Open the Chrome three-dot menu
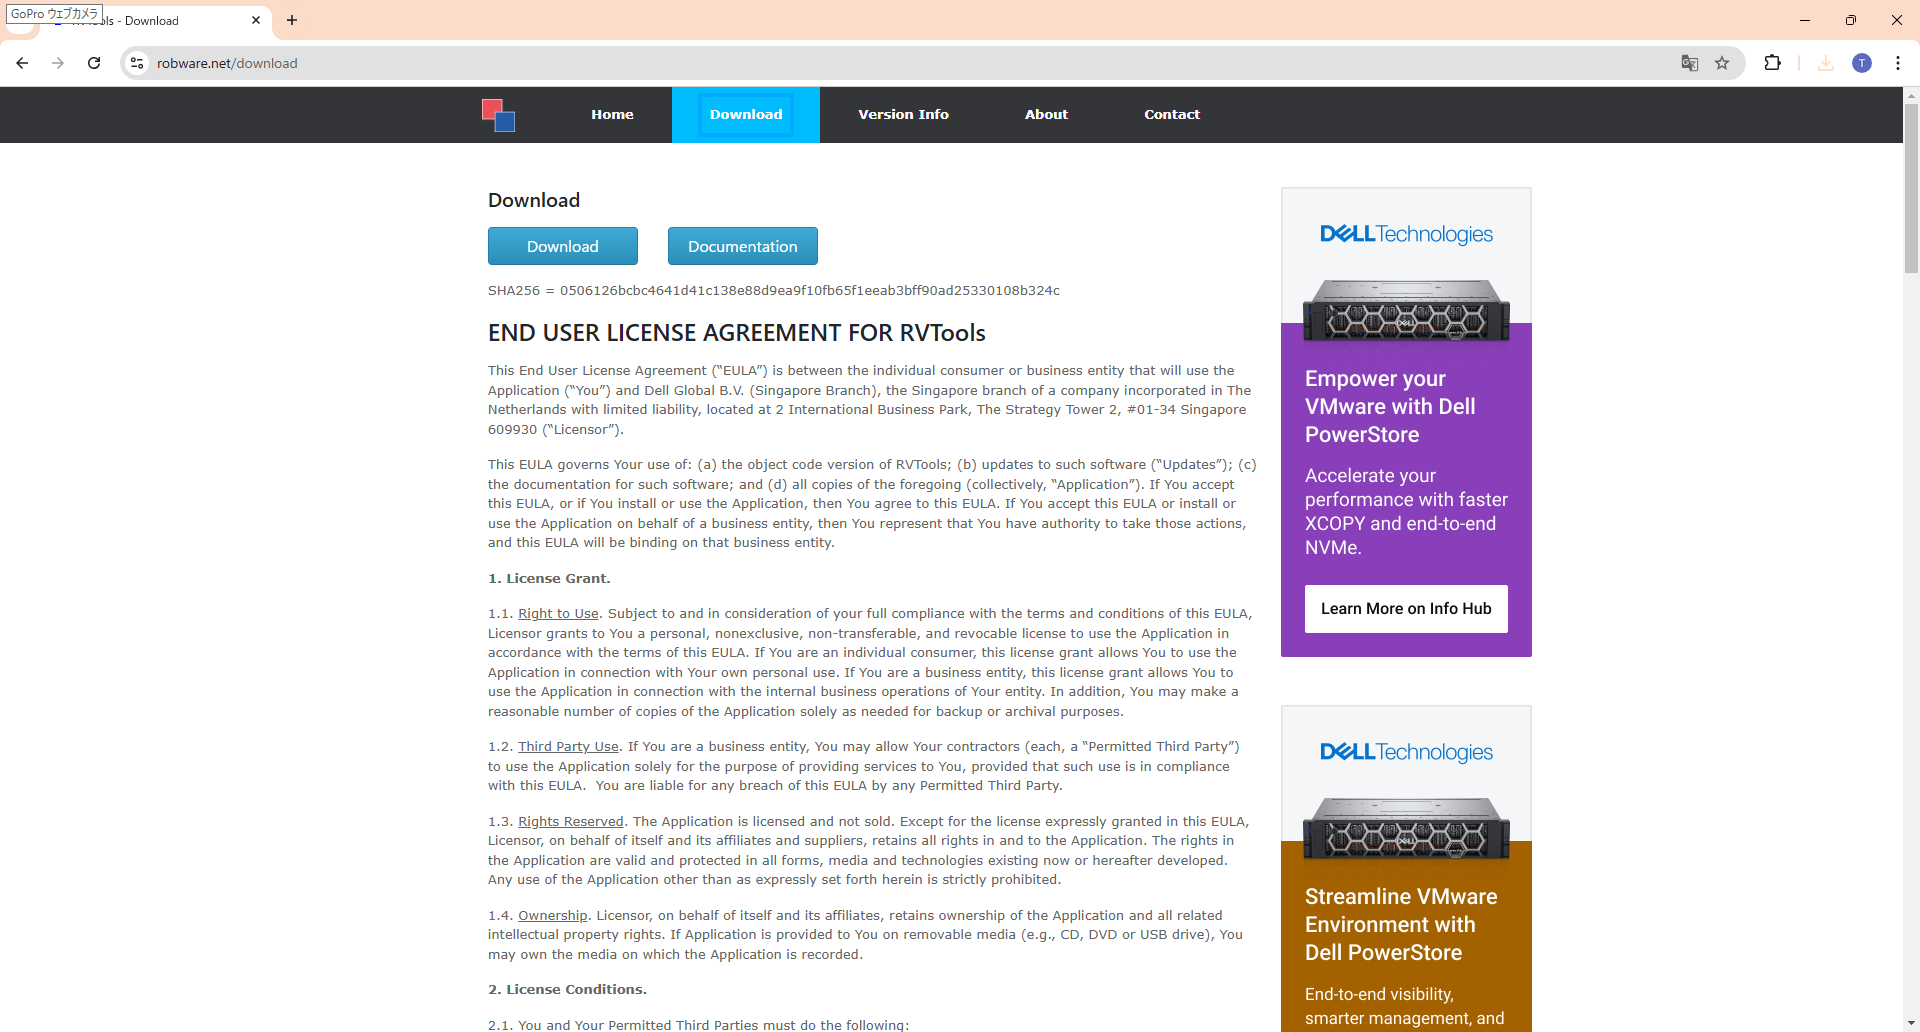This screenshot has height=1032, width=1920. click(1898, 63)
